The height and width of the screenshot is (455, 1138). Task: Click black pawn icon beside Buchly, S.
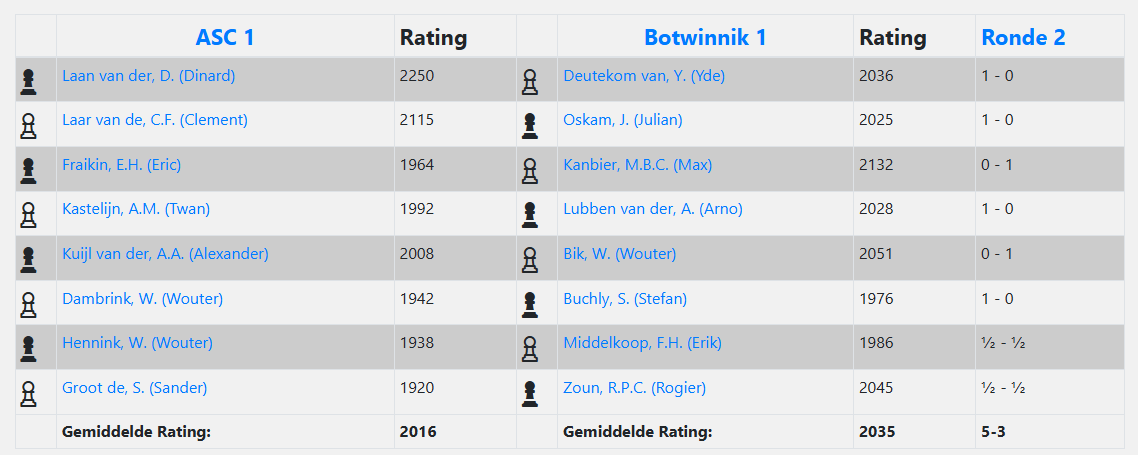pos(530,304)
